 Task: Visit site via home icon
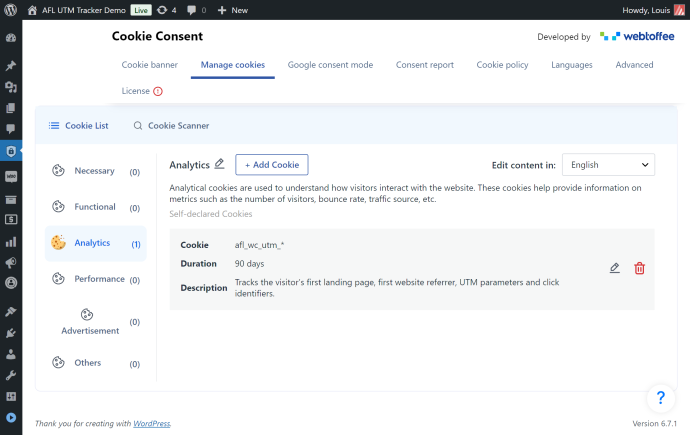point(32,10)
